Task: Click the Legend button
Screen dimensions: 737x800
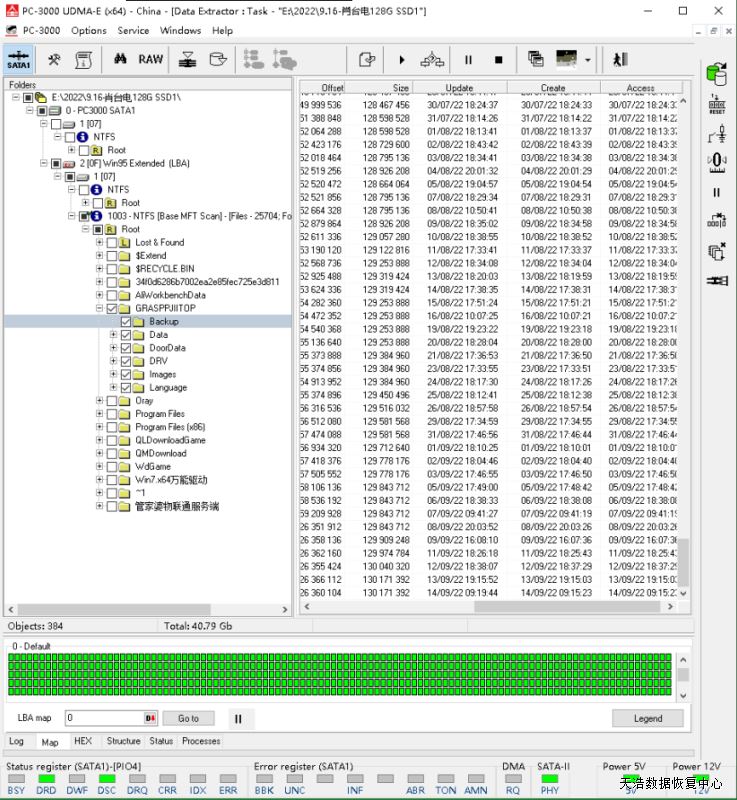Action: (647, 718)
